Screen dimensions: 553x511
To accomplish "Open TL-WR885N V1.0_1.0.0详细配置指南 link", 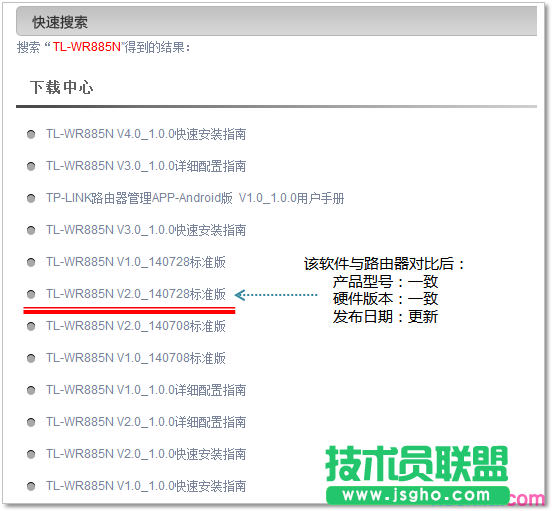I will [146, 390].
